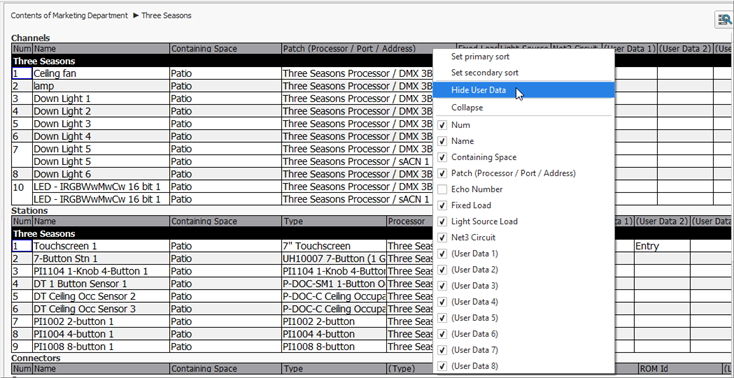Toggle the Light Source Load checkbox
The width and height of the screenshot is (734, 378).
pyautogui.click(x=442, y=221)
